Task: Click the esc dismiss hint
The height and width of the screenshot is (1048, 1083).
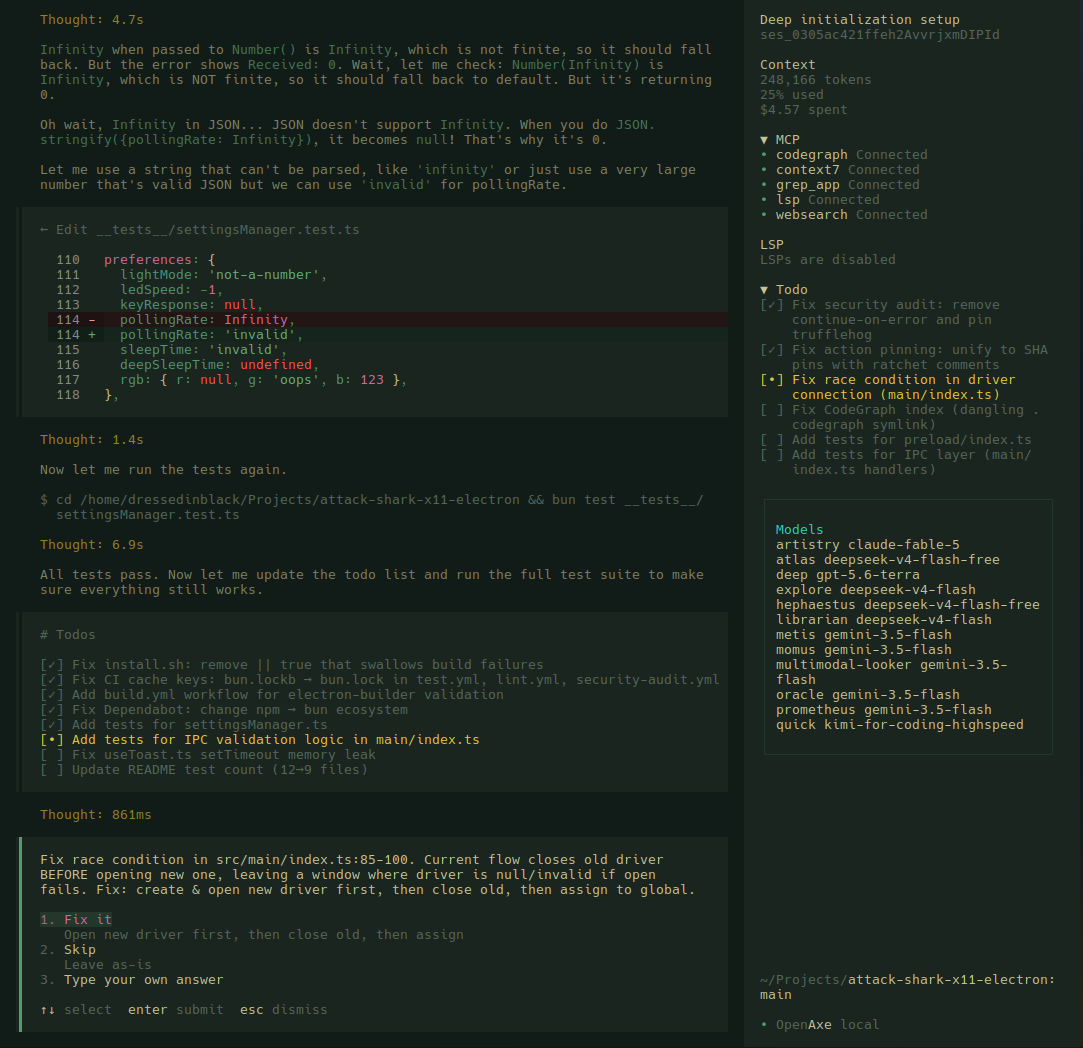Action: point(283,1009)
